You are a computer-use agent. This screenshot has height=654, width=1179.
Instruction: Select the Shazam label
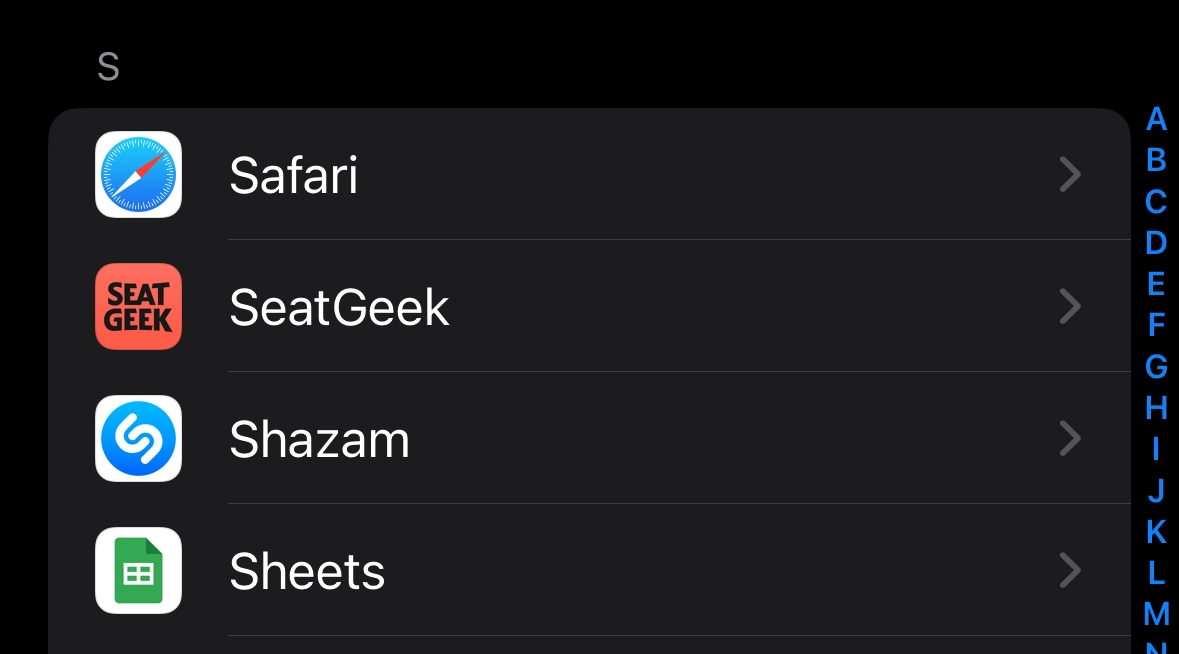(x=319, y=439)
